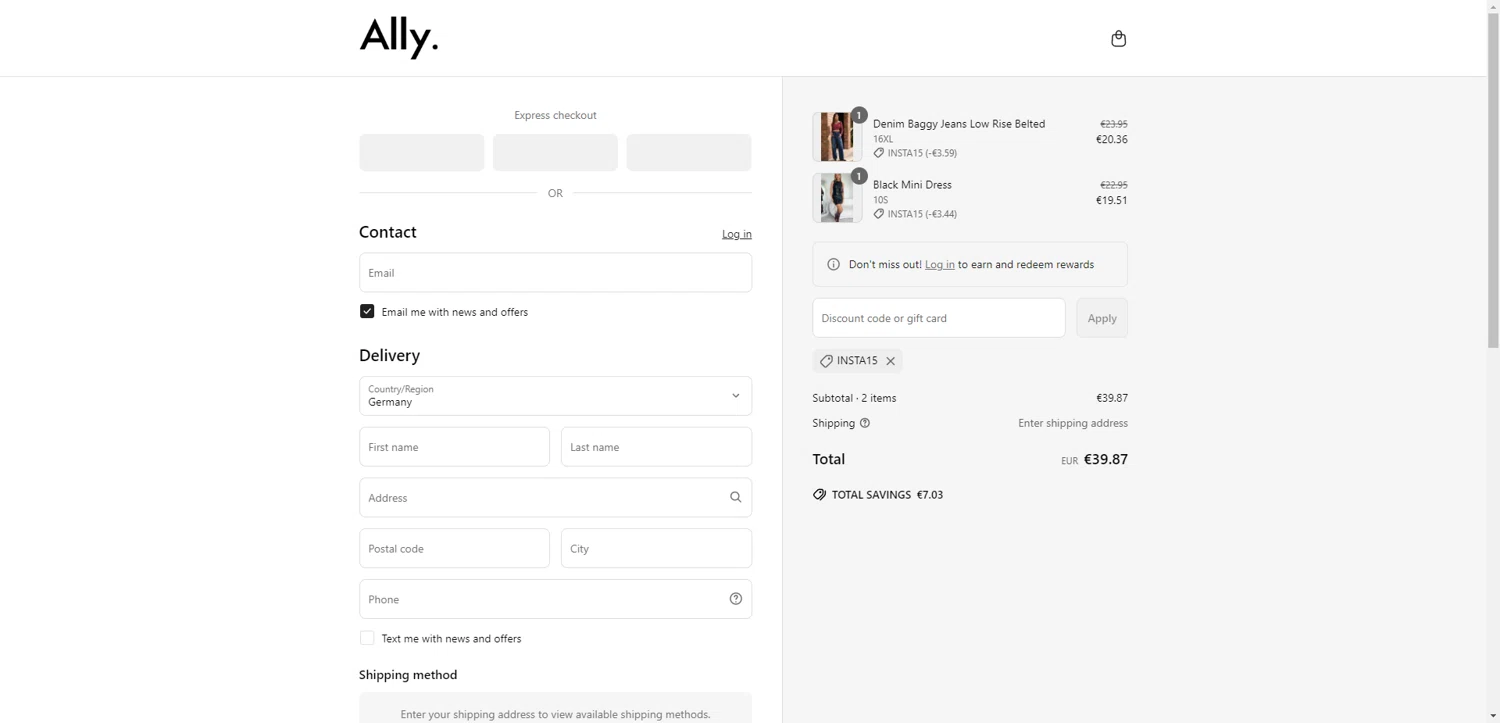Click the address search magnifier icon
The image size is (1500, 723).
tap(735, 497)
